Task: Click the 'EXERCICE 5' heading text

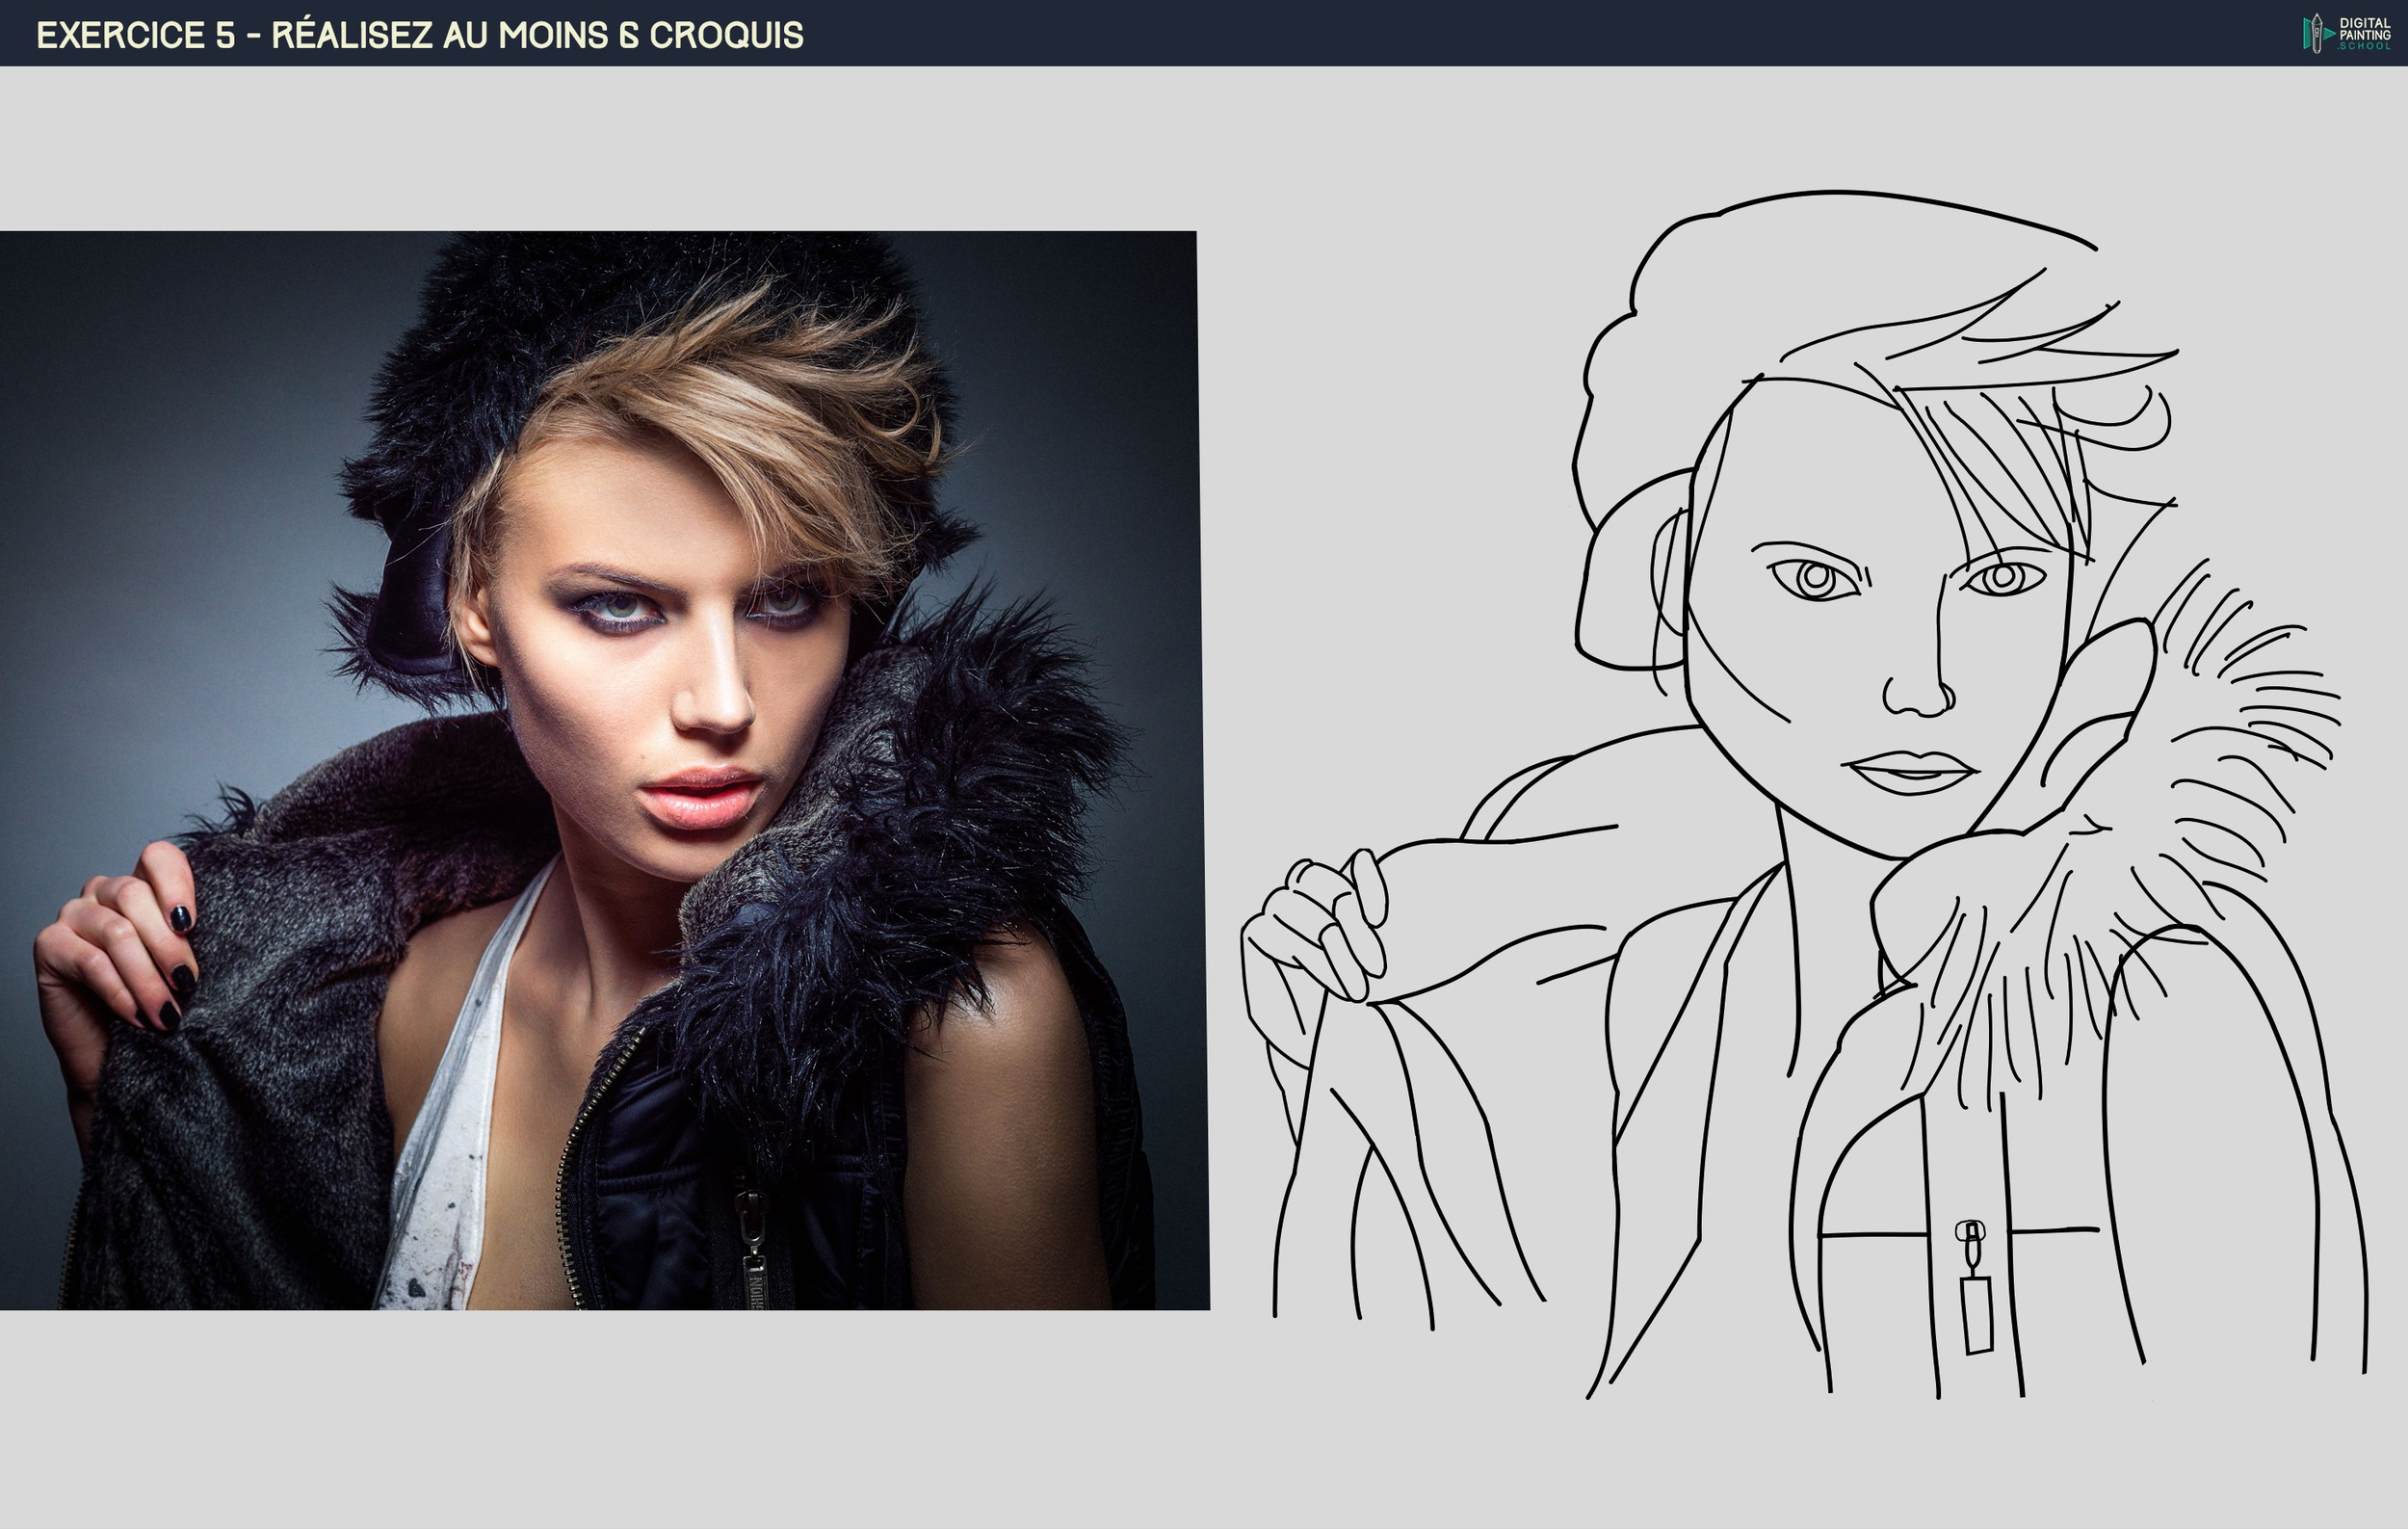Action: (135, 35)
